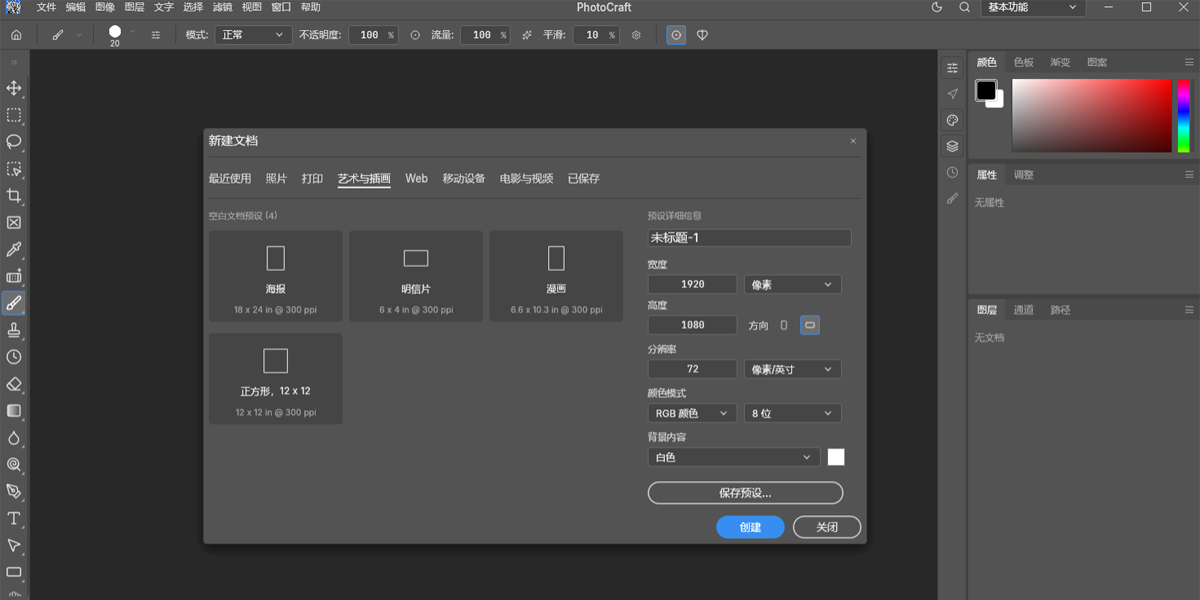Select the Type tool
The height and width of the screenshot is (600, 1200).
pyautogui.click(x=14, y=518)
